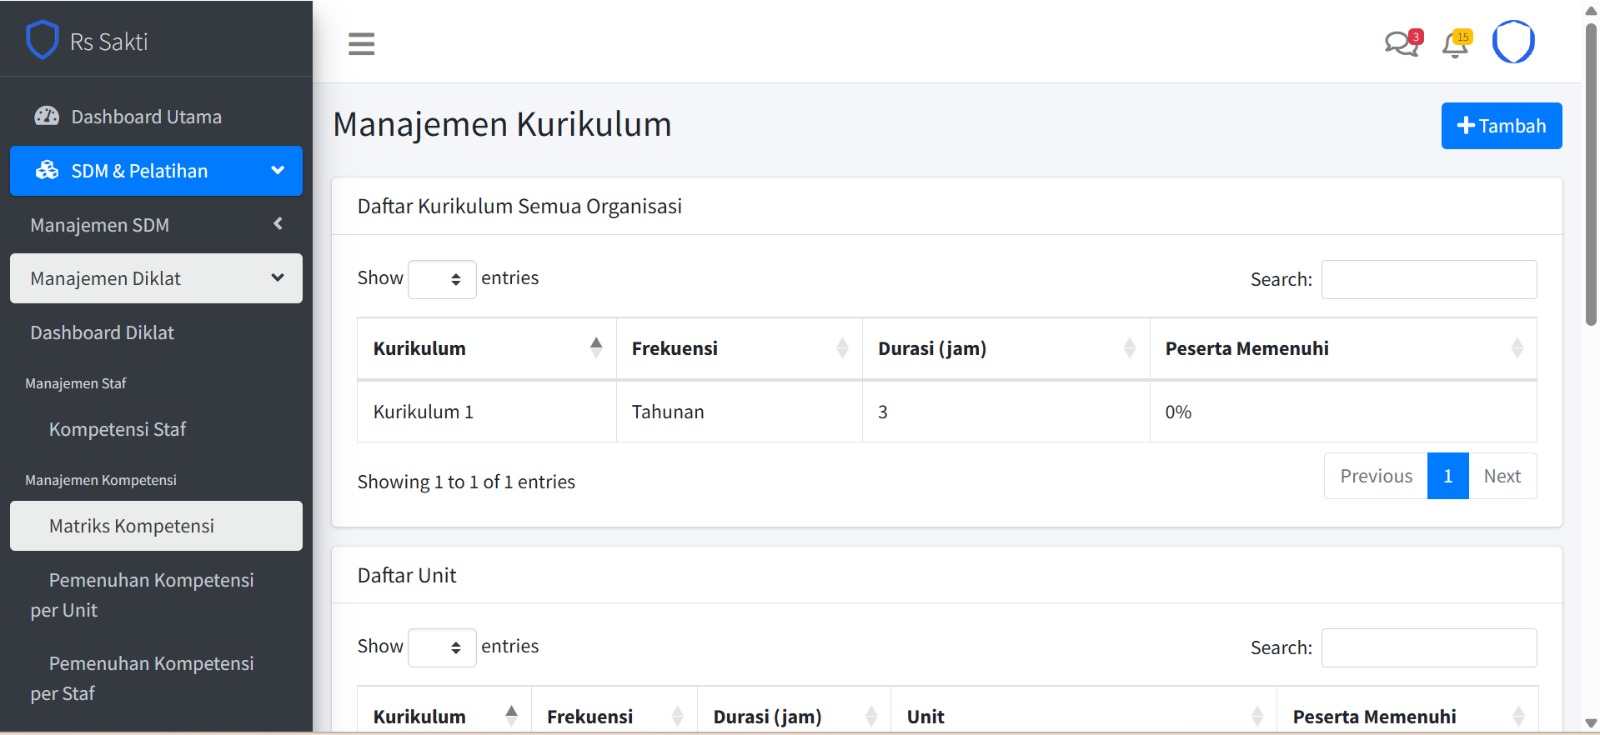1600x735 pixels.
Task: Click the Search field in Daftar Kurikulum
Action: [x=1428, y=280]
